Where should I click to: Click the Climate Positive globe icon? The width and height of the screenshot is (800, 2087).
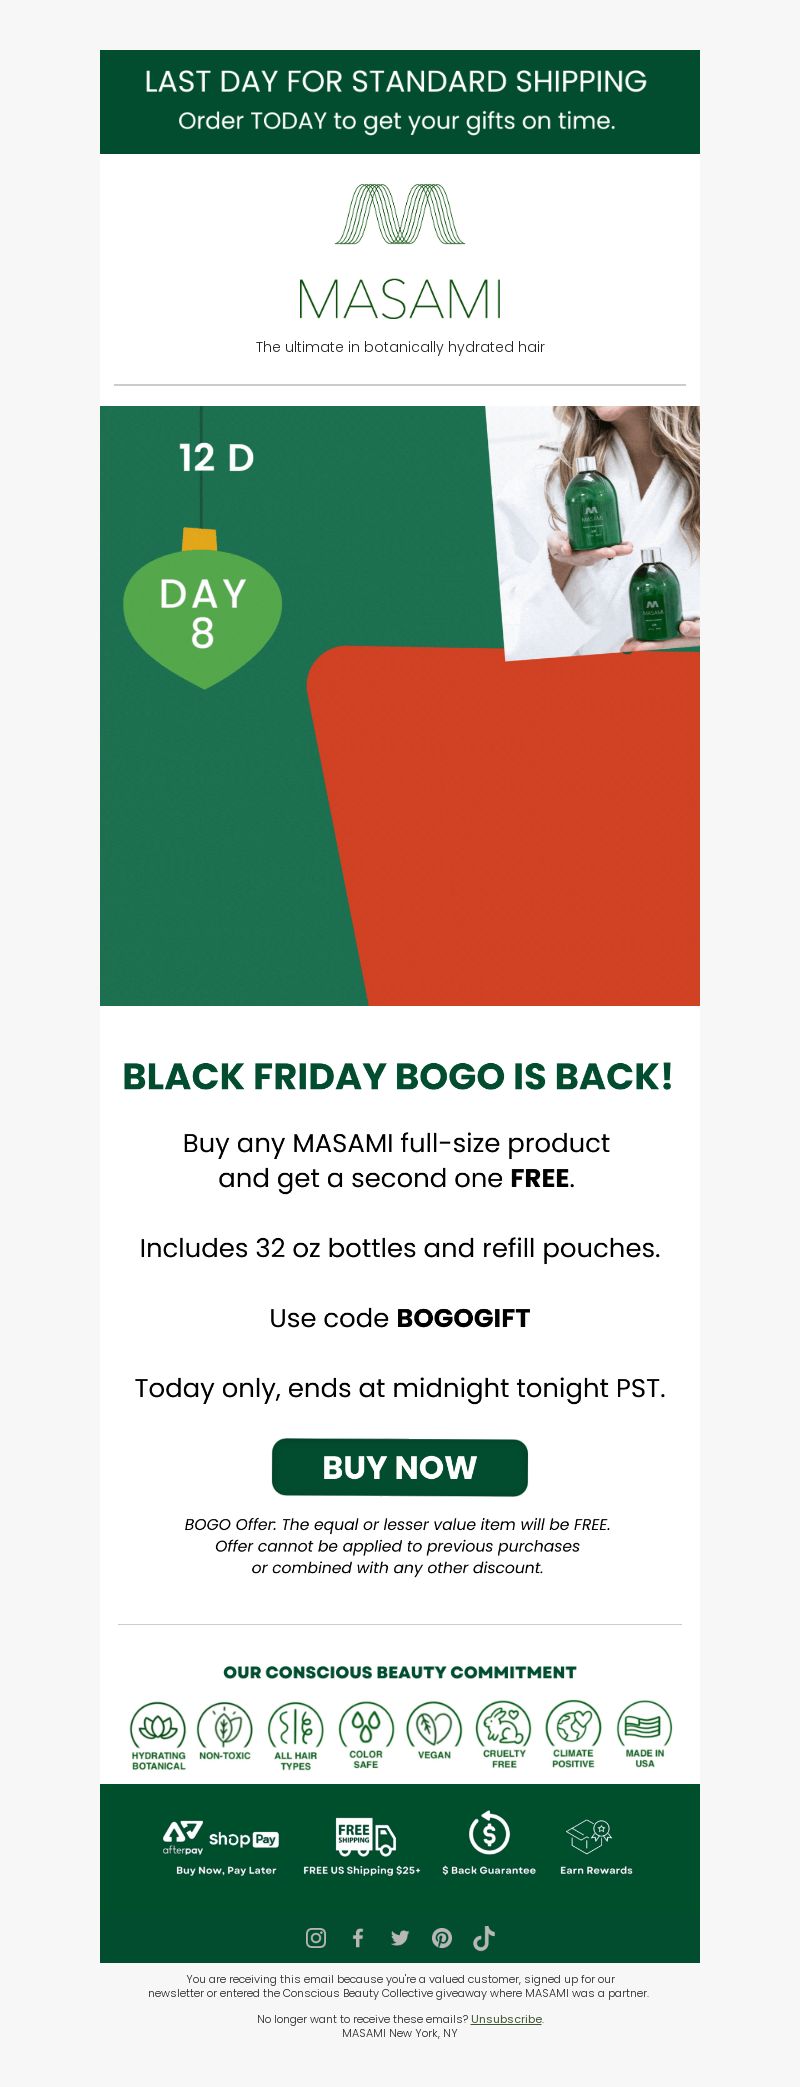(573, 1726)
